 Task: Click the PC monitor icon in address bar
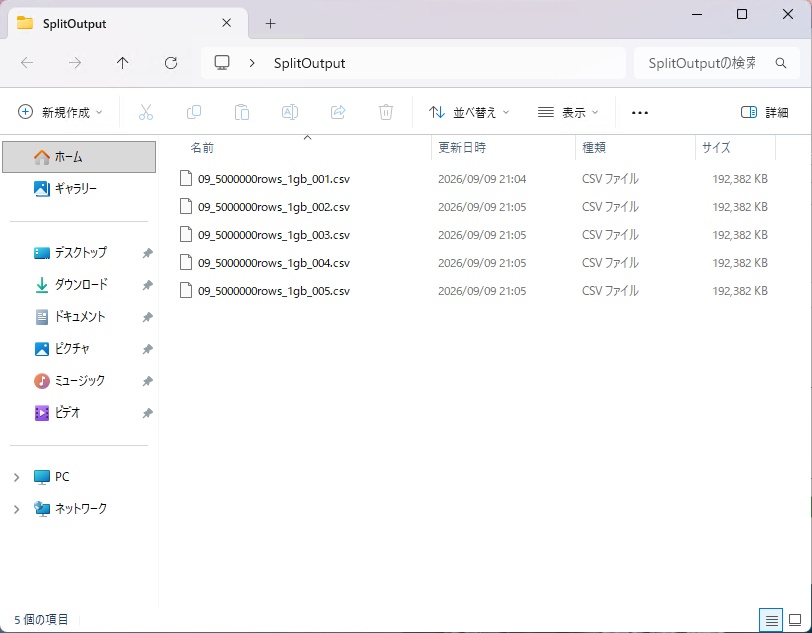[222, 63]
